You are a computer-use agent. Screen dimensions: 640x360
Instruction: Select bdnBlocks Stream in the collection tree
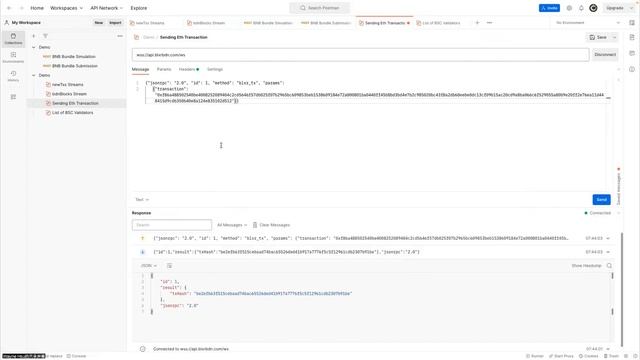coord(69,94)
